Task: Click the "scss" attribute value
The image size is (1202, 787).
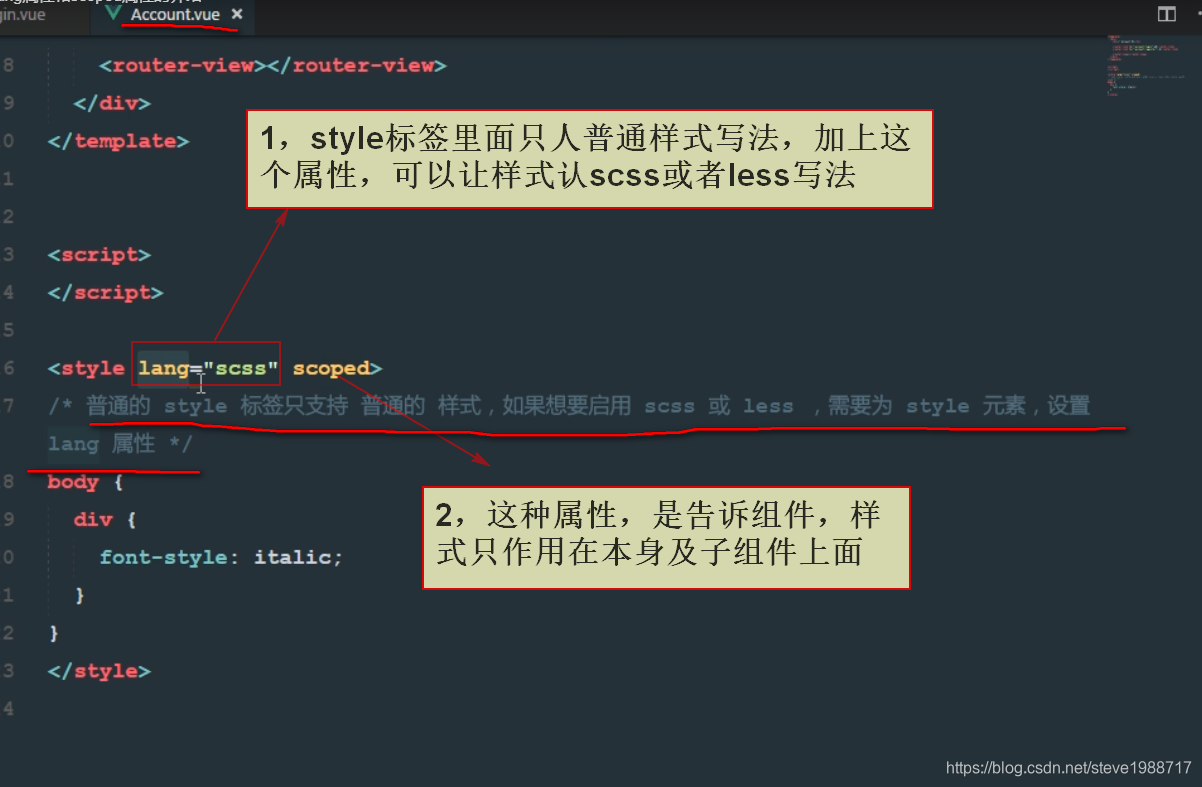Action: pyautogui.click(x=241, y=369)
